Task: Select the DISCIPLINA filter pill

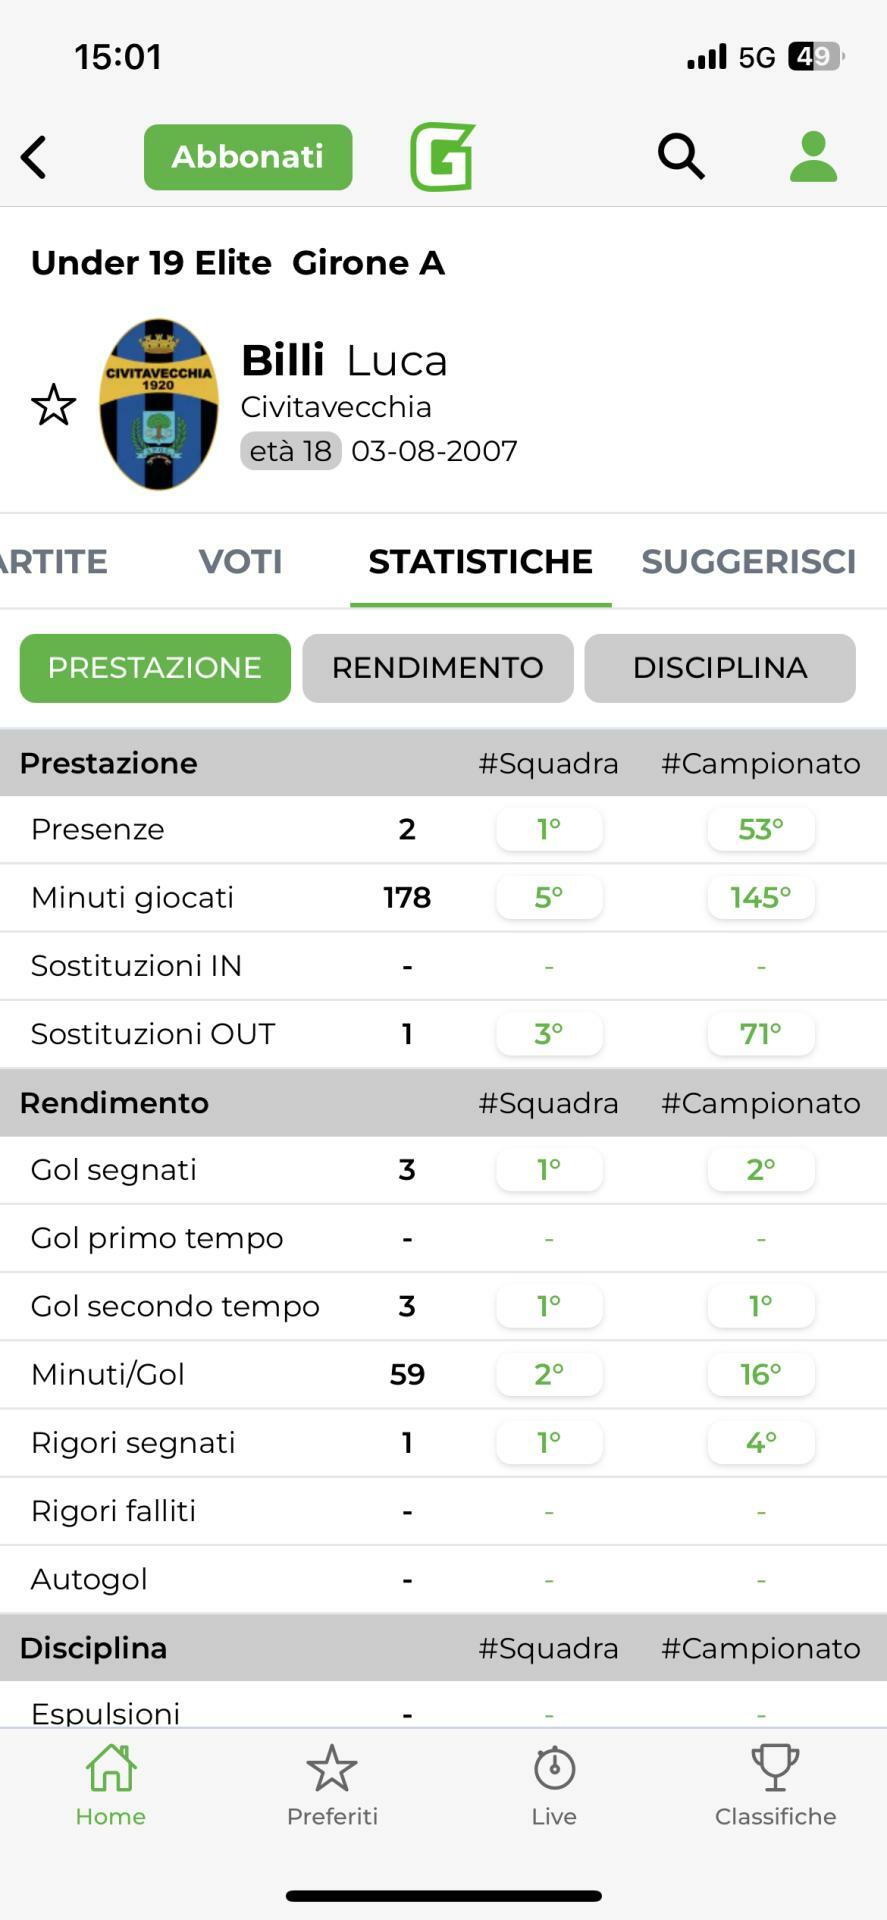Action: (x=720, y=668)
